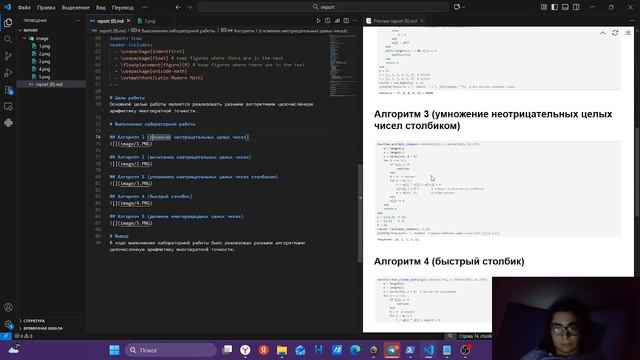Open 5.png in the explorer tree
This screenshot has height=360, width=640.
(44, 77)
